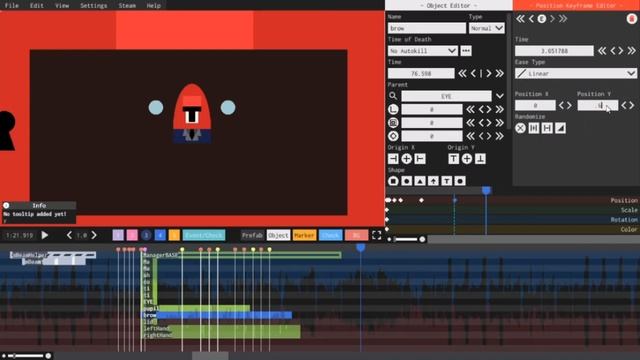Select the leftHand object on the timeline
The image size is (640, 360).
coord(221,329)
